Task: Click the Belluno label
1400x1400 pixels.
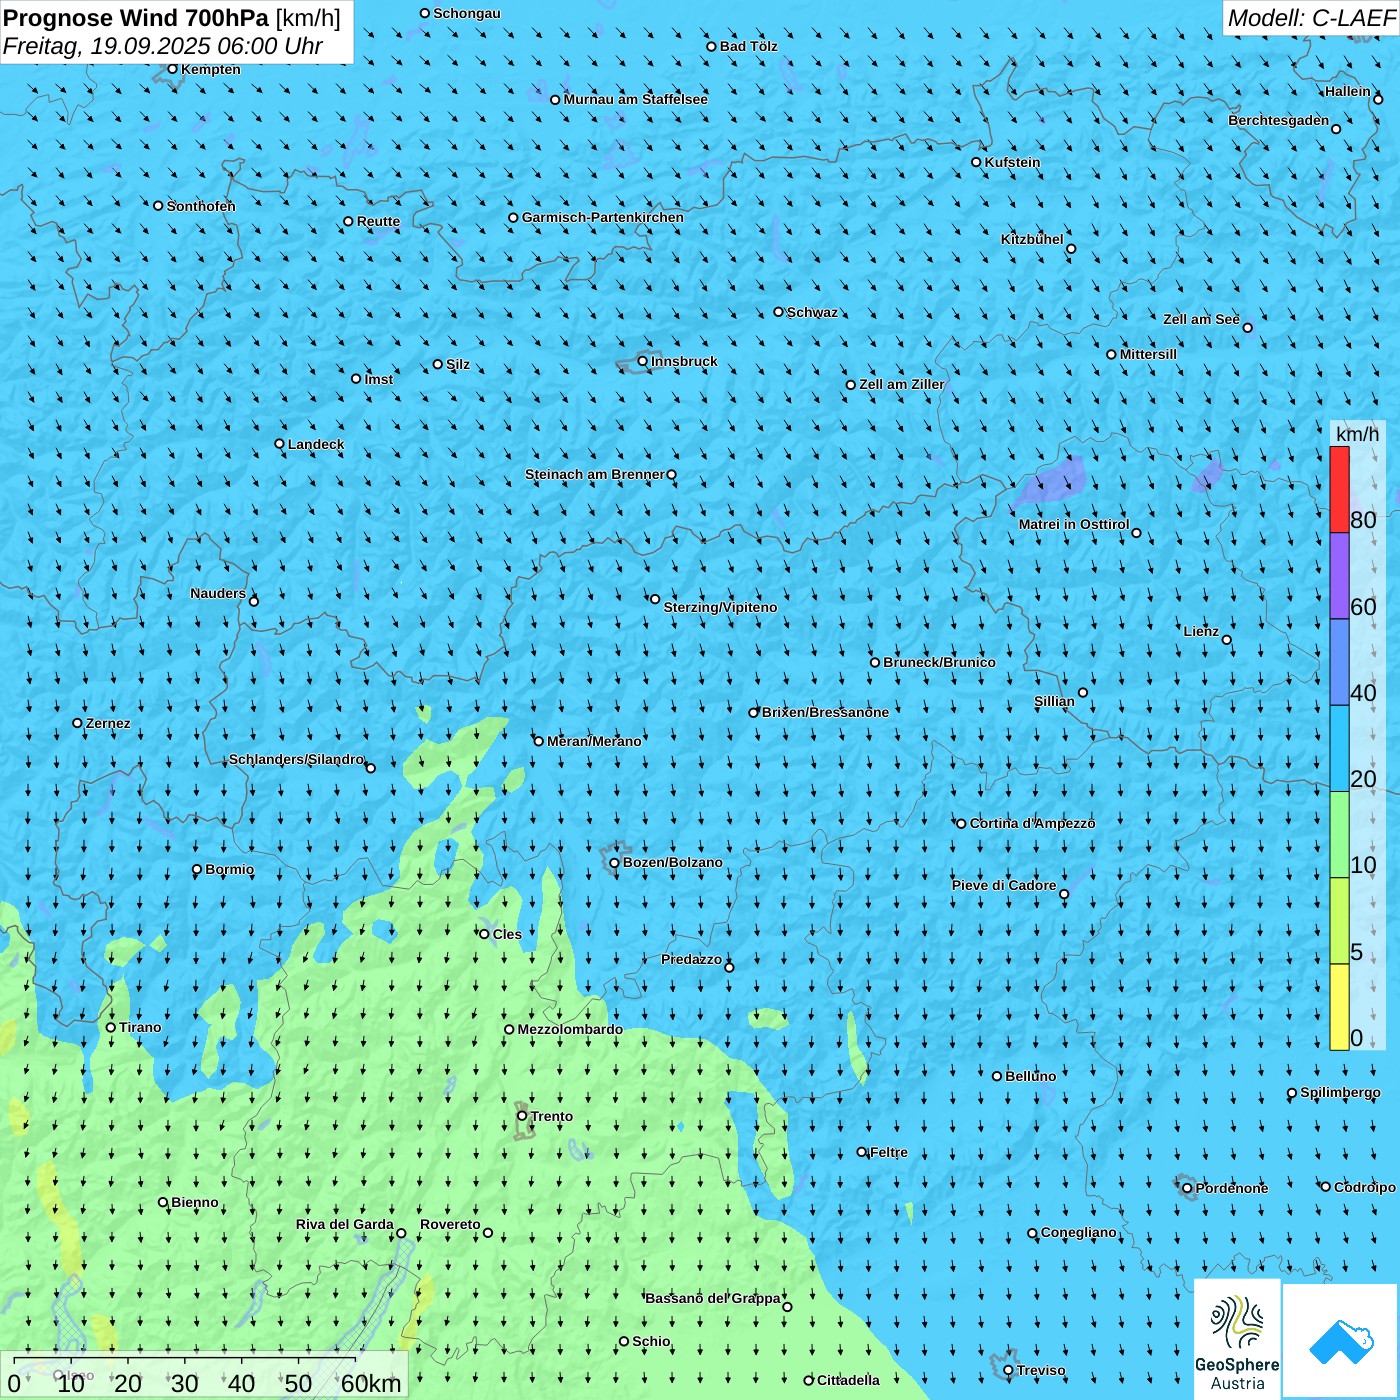Action: pyautogui.click(x=1030, y=1076)
